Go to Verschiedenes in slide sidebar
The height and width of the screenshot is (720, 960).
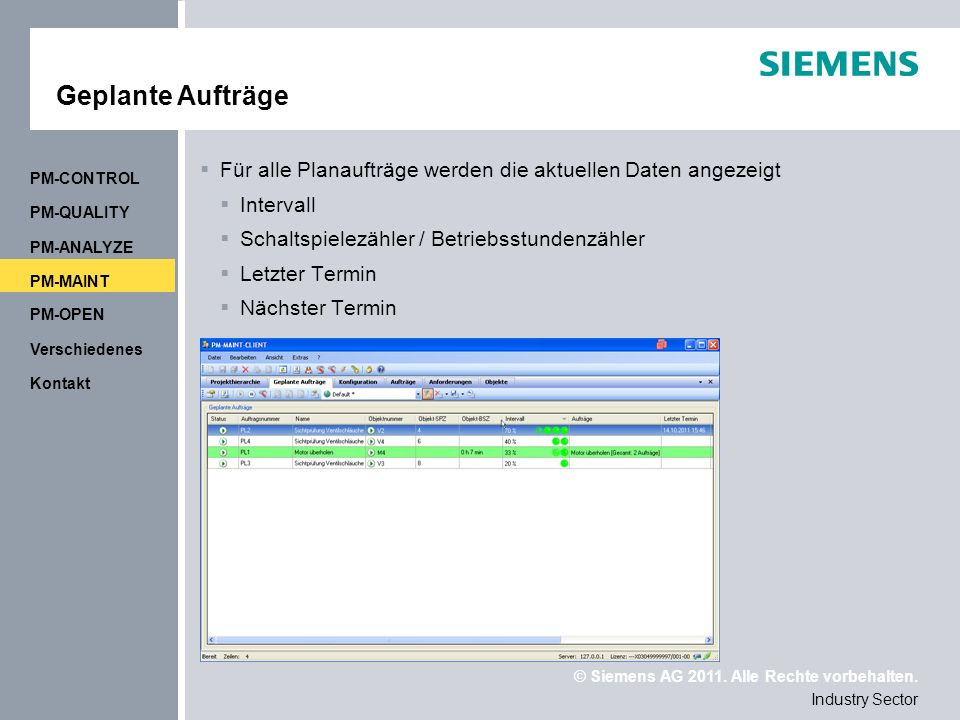86,349
